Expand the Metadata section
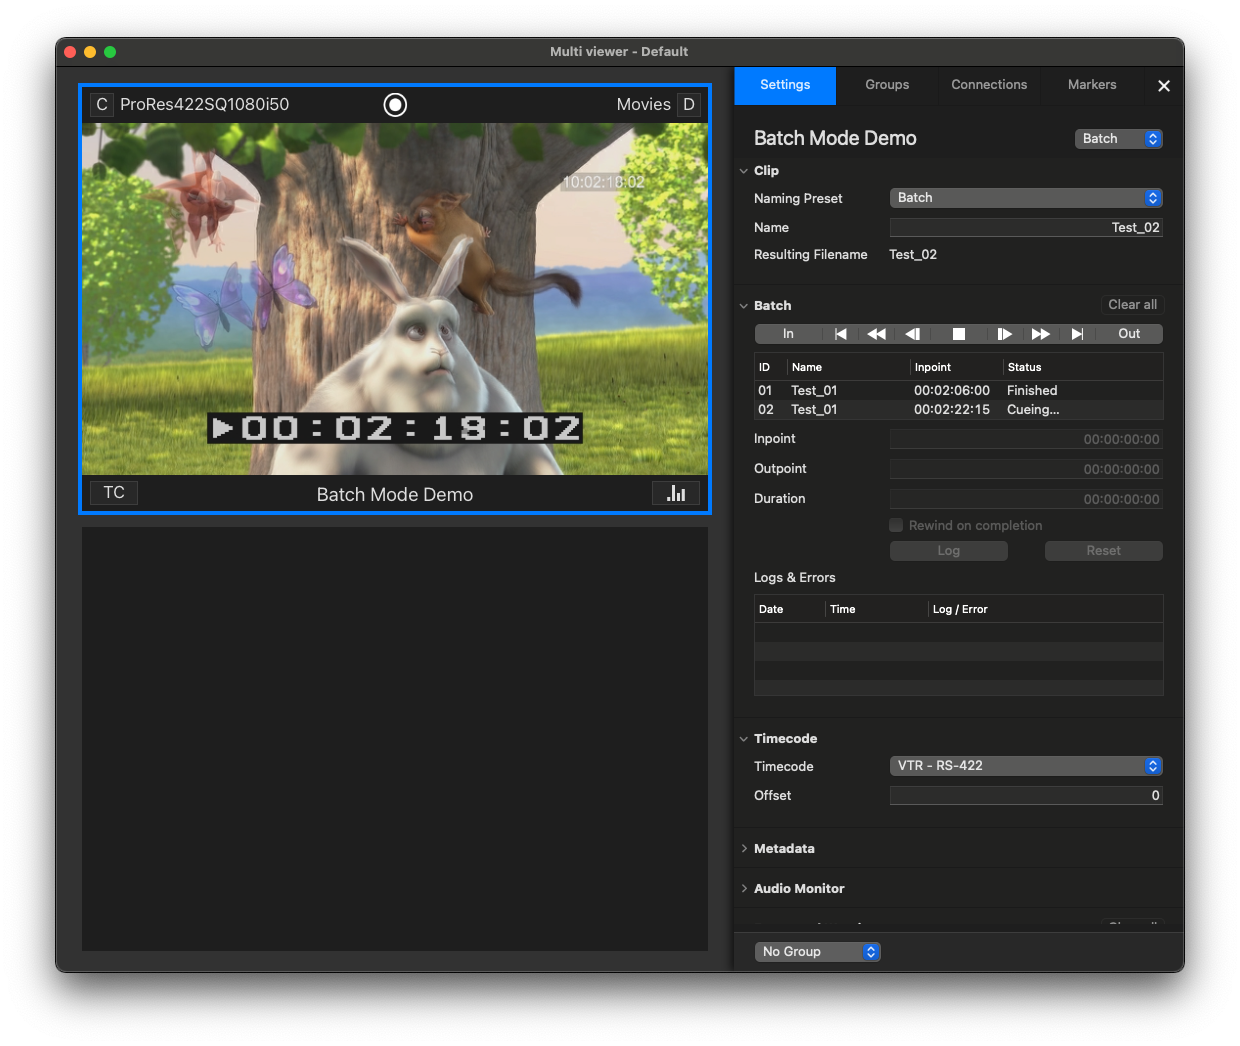Viewport: 1240px width, 1046px height. click(x=744, y=848)
